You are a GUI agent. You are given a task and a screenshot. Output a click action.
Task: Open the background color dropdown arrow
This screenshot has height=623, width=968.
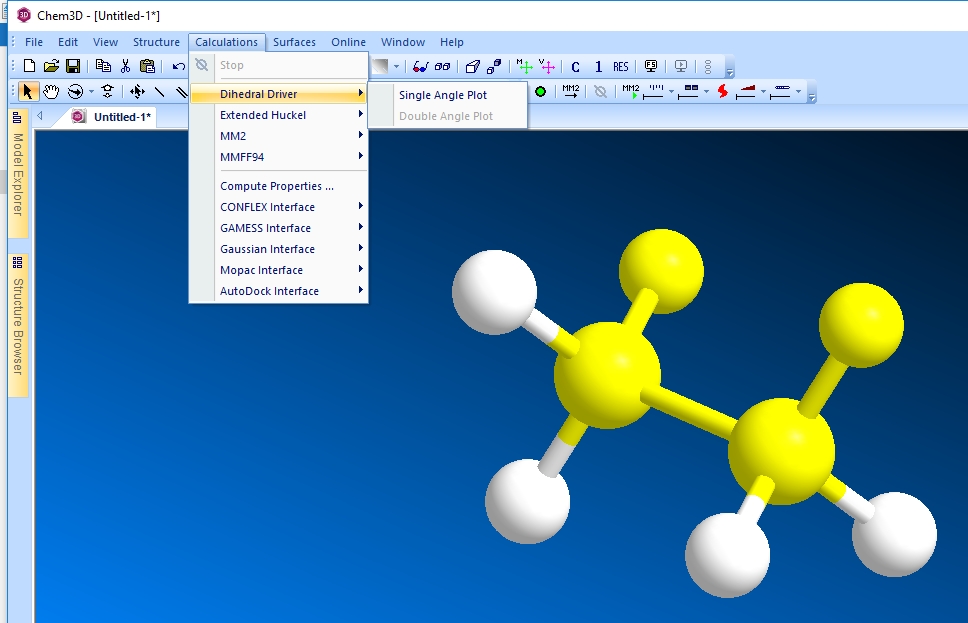tap(396, 67)
